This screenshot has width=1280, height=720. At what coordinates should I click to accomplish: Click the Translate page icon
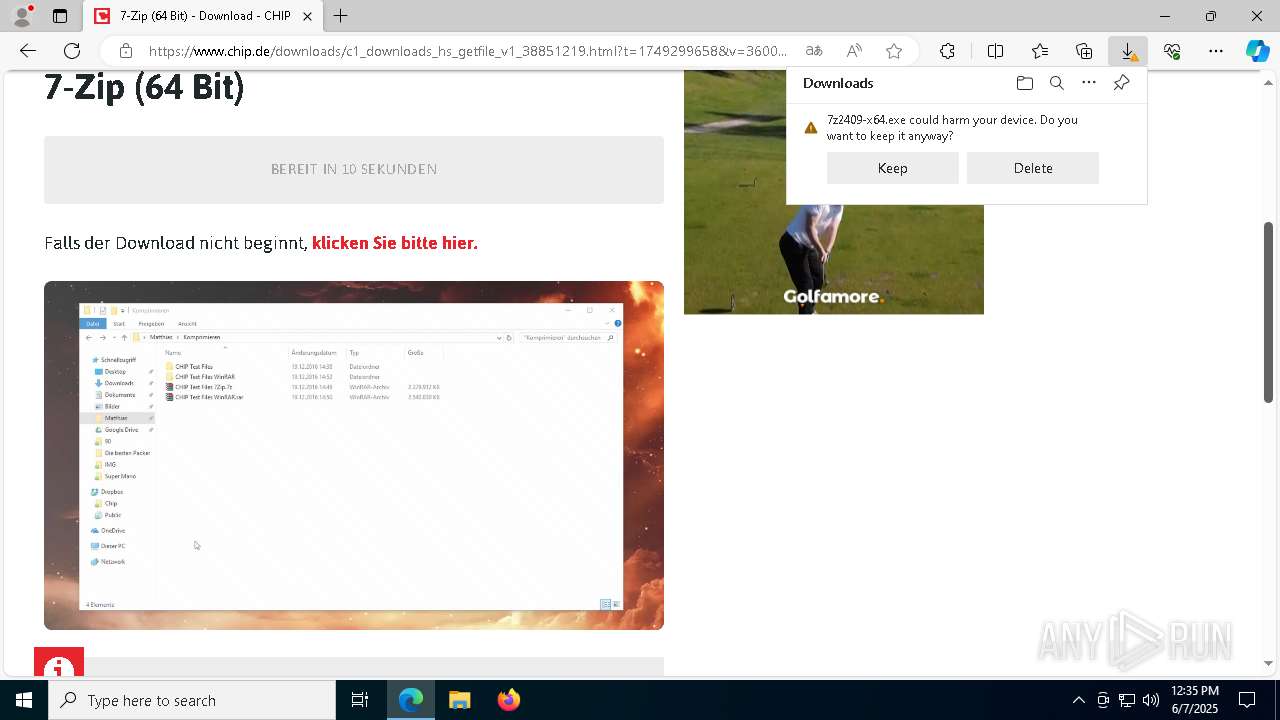814,51
